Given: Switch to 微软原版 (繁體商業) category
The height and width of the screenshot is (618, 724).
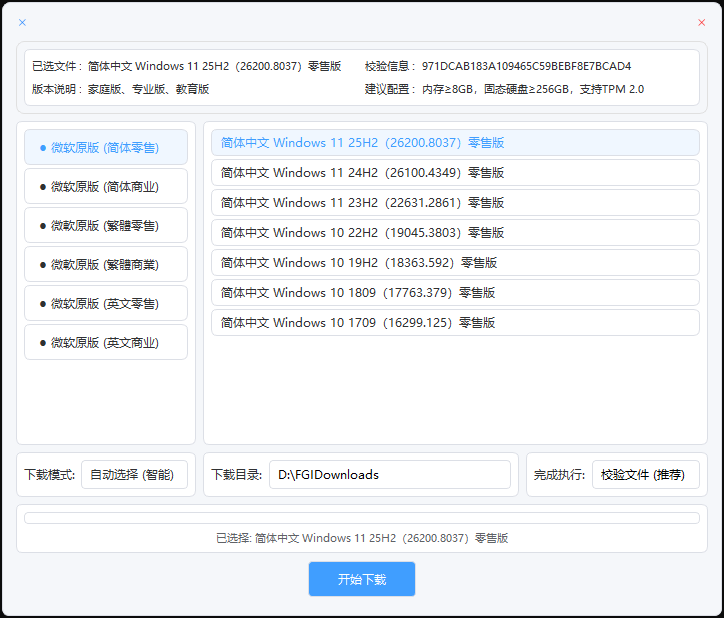Looking at the screenshot, I should (x=106, y=264).
